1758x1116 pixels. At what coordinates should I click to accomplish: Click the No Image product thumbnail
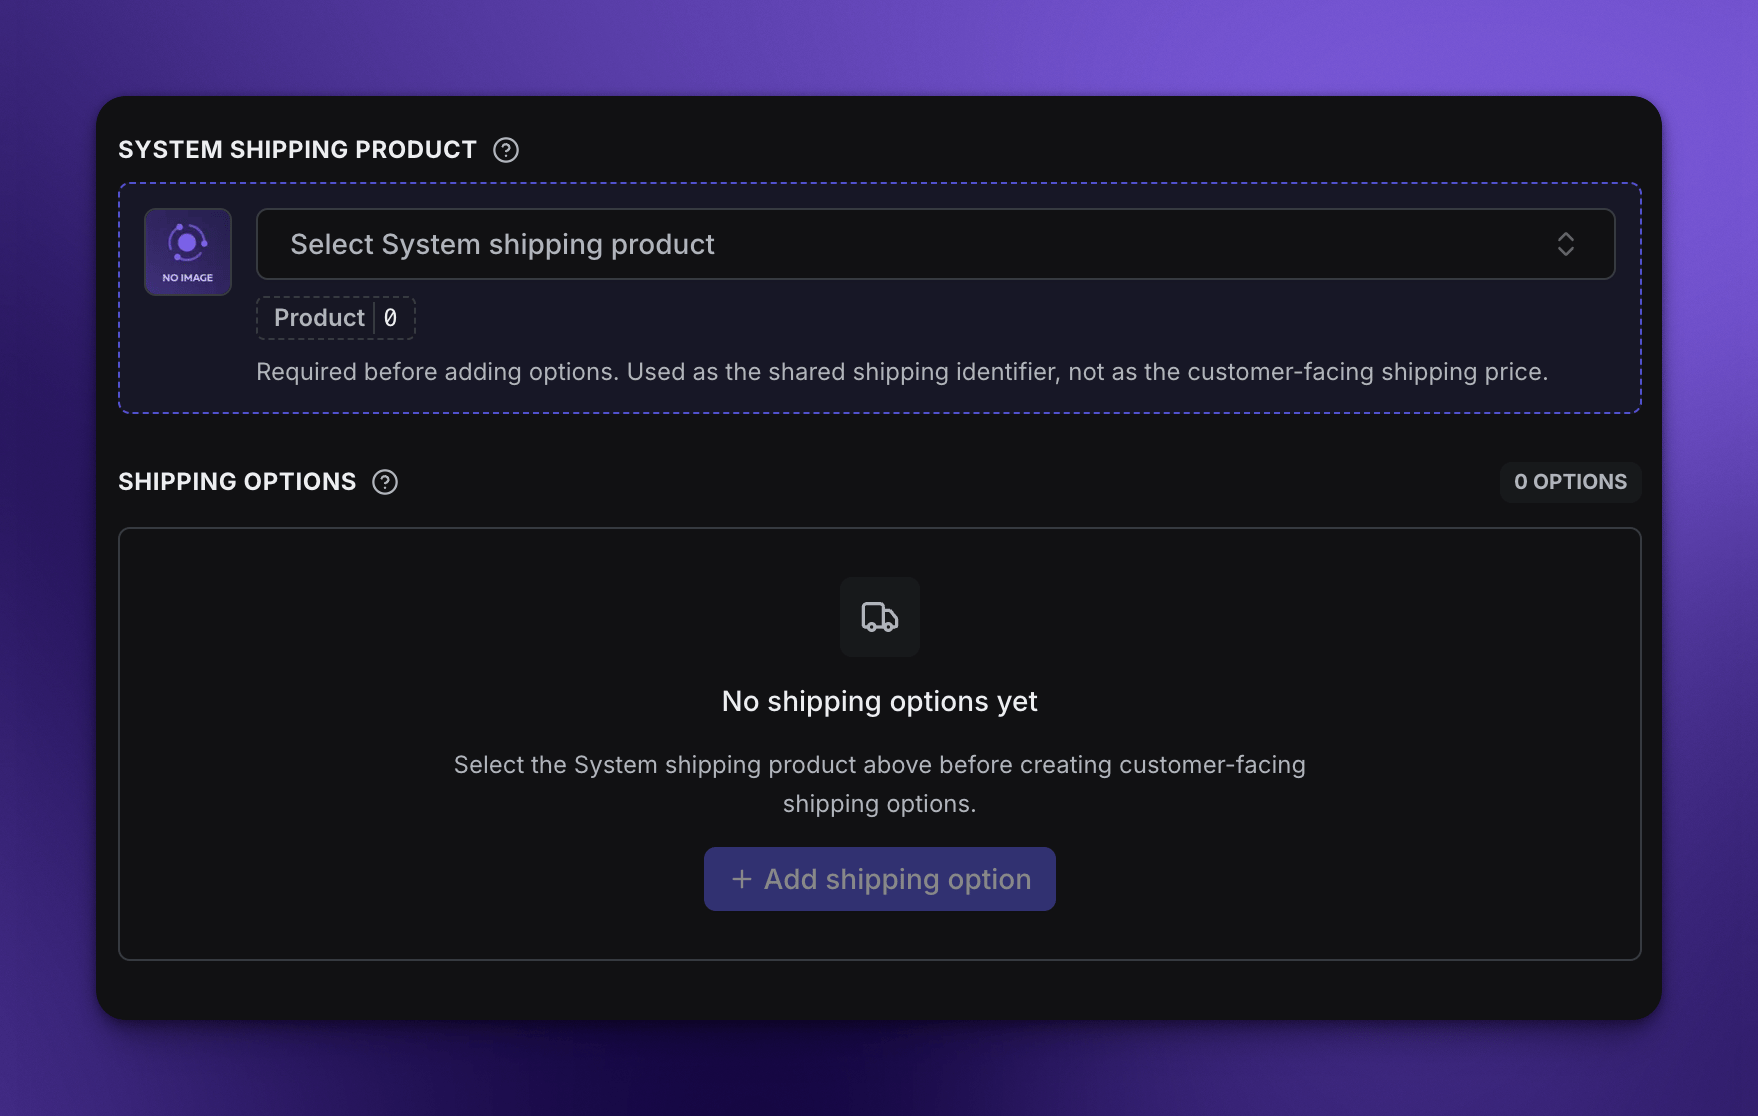(188, 252)
